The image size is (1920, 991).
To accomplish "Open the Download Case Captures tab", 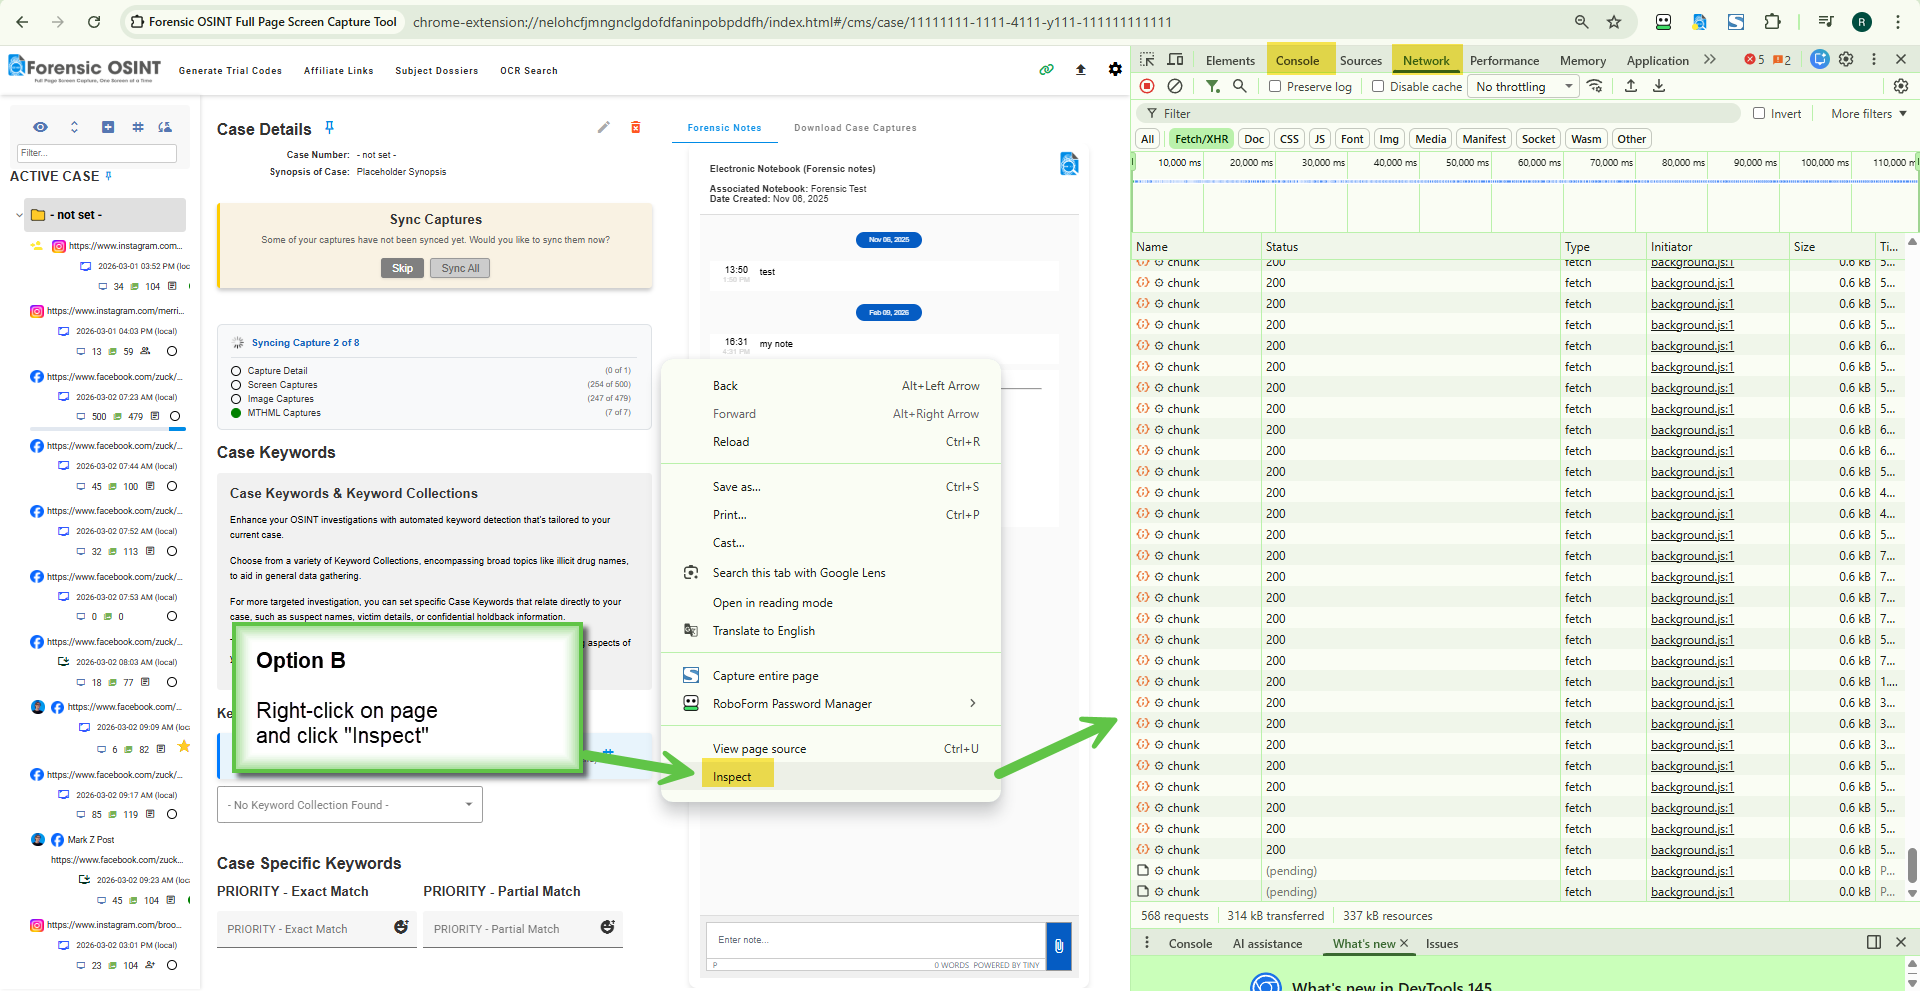I will click(855, 128).
